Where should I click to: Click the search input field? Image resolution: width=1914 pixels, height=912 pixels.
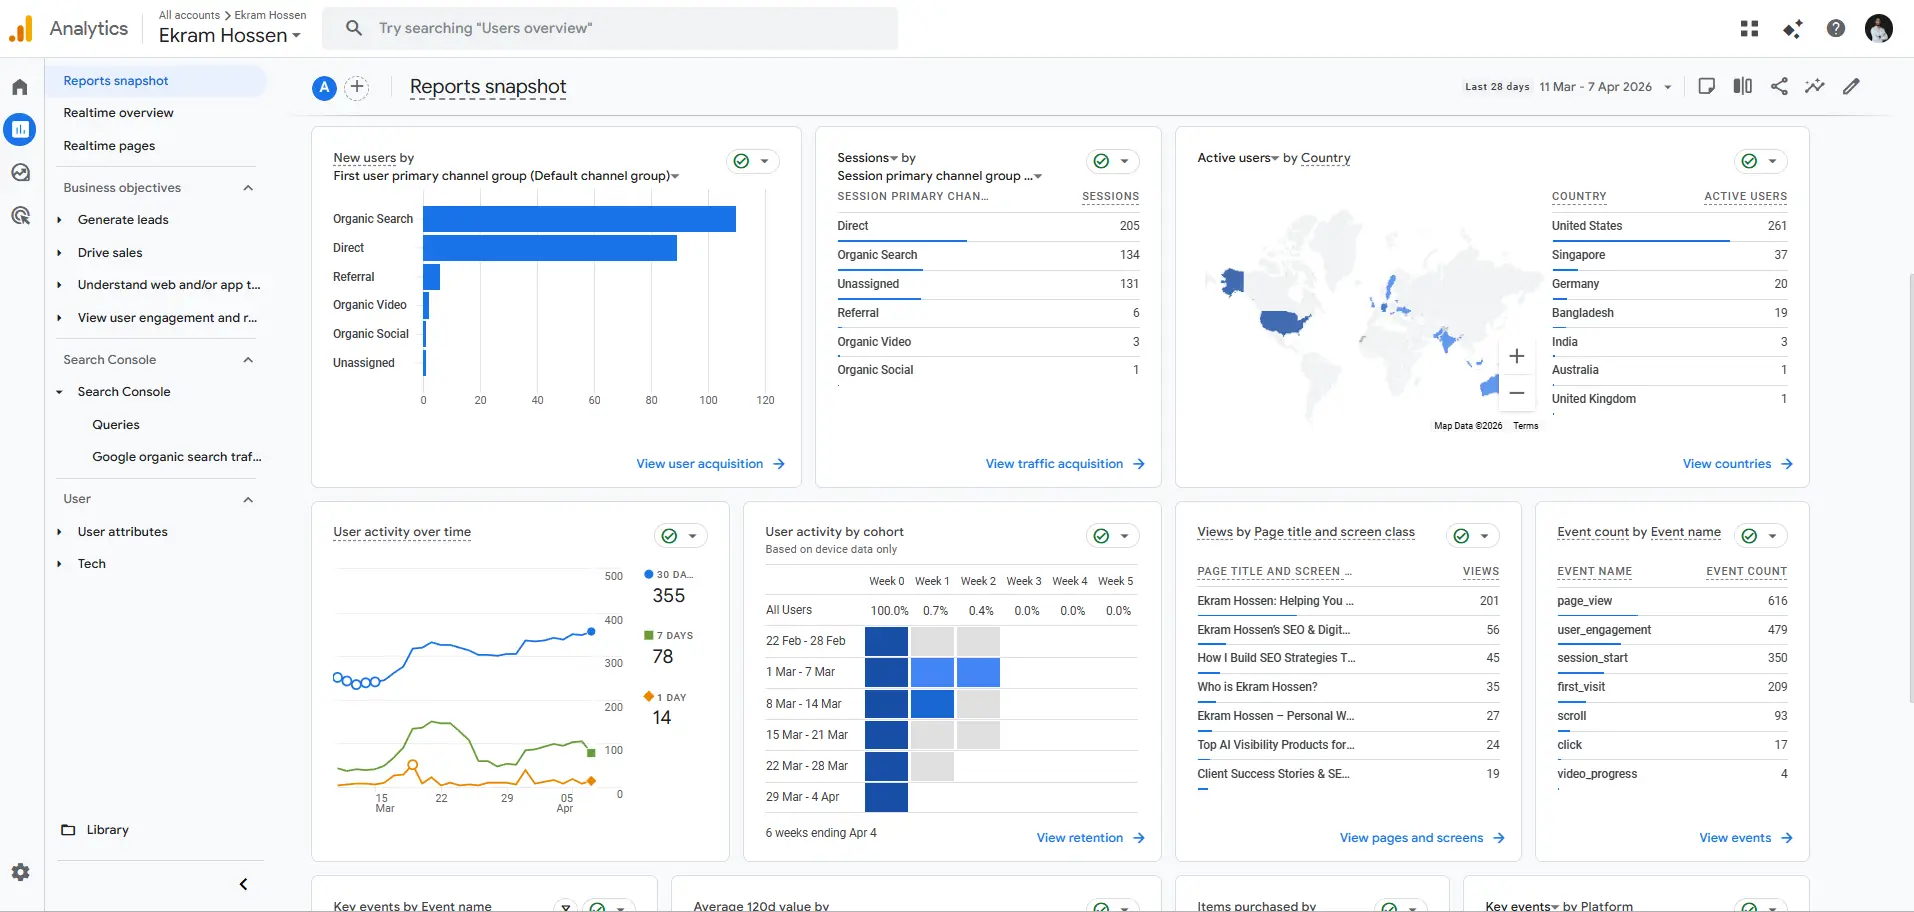click(x=610, y=28)
